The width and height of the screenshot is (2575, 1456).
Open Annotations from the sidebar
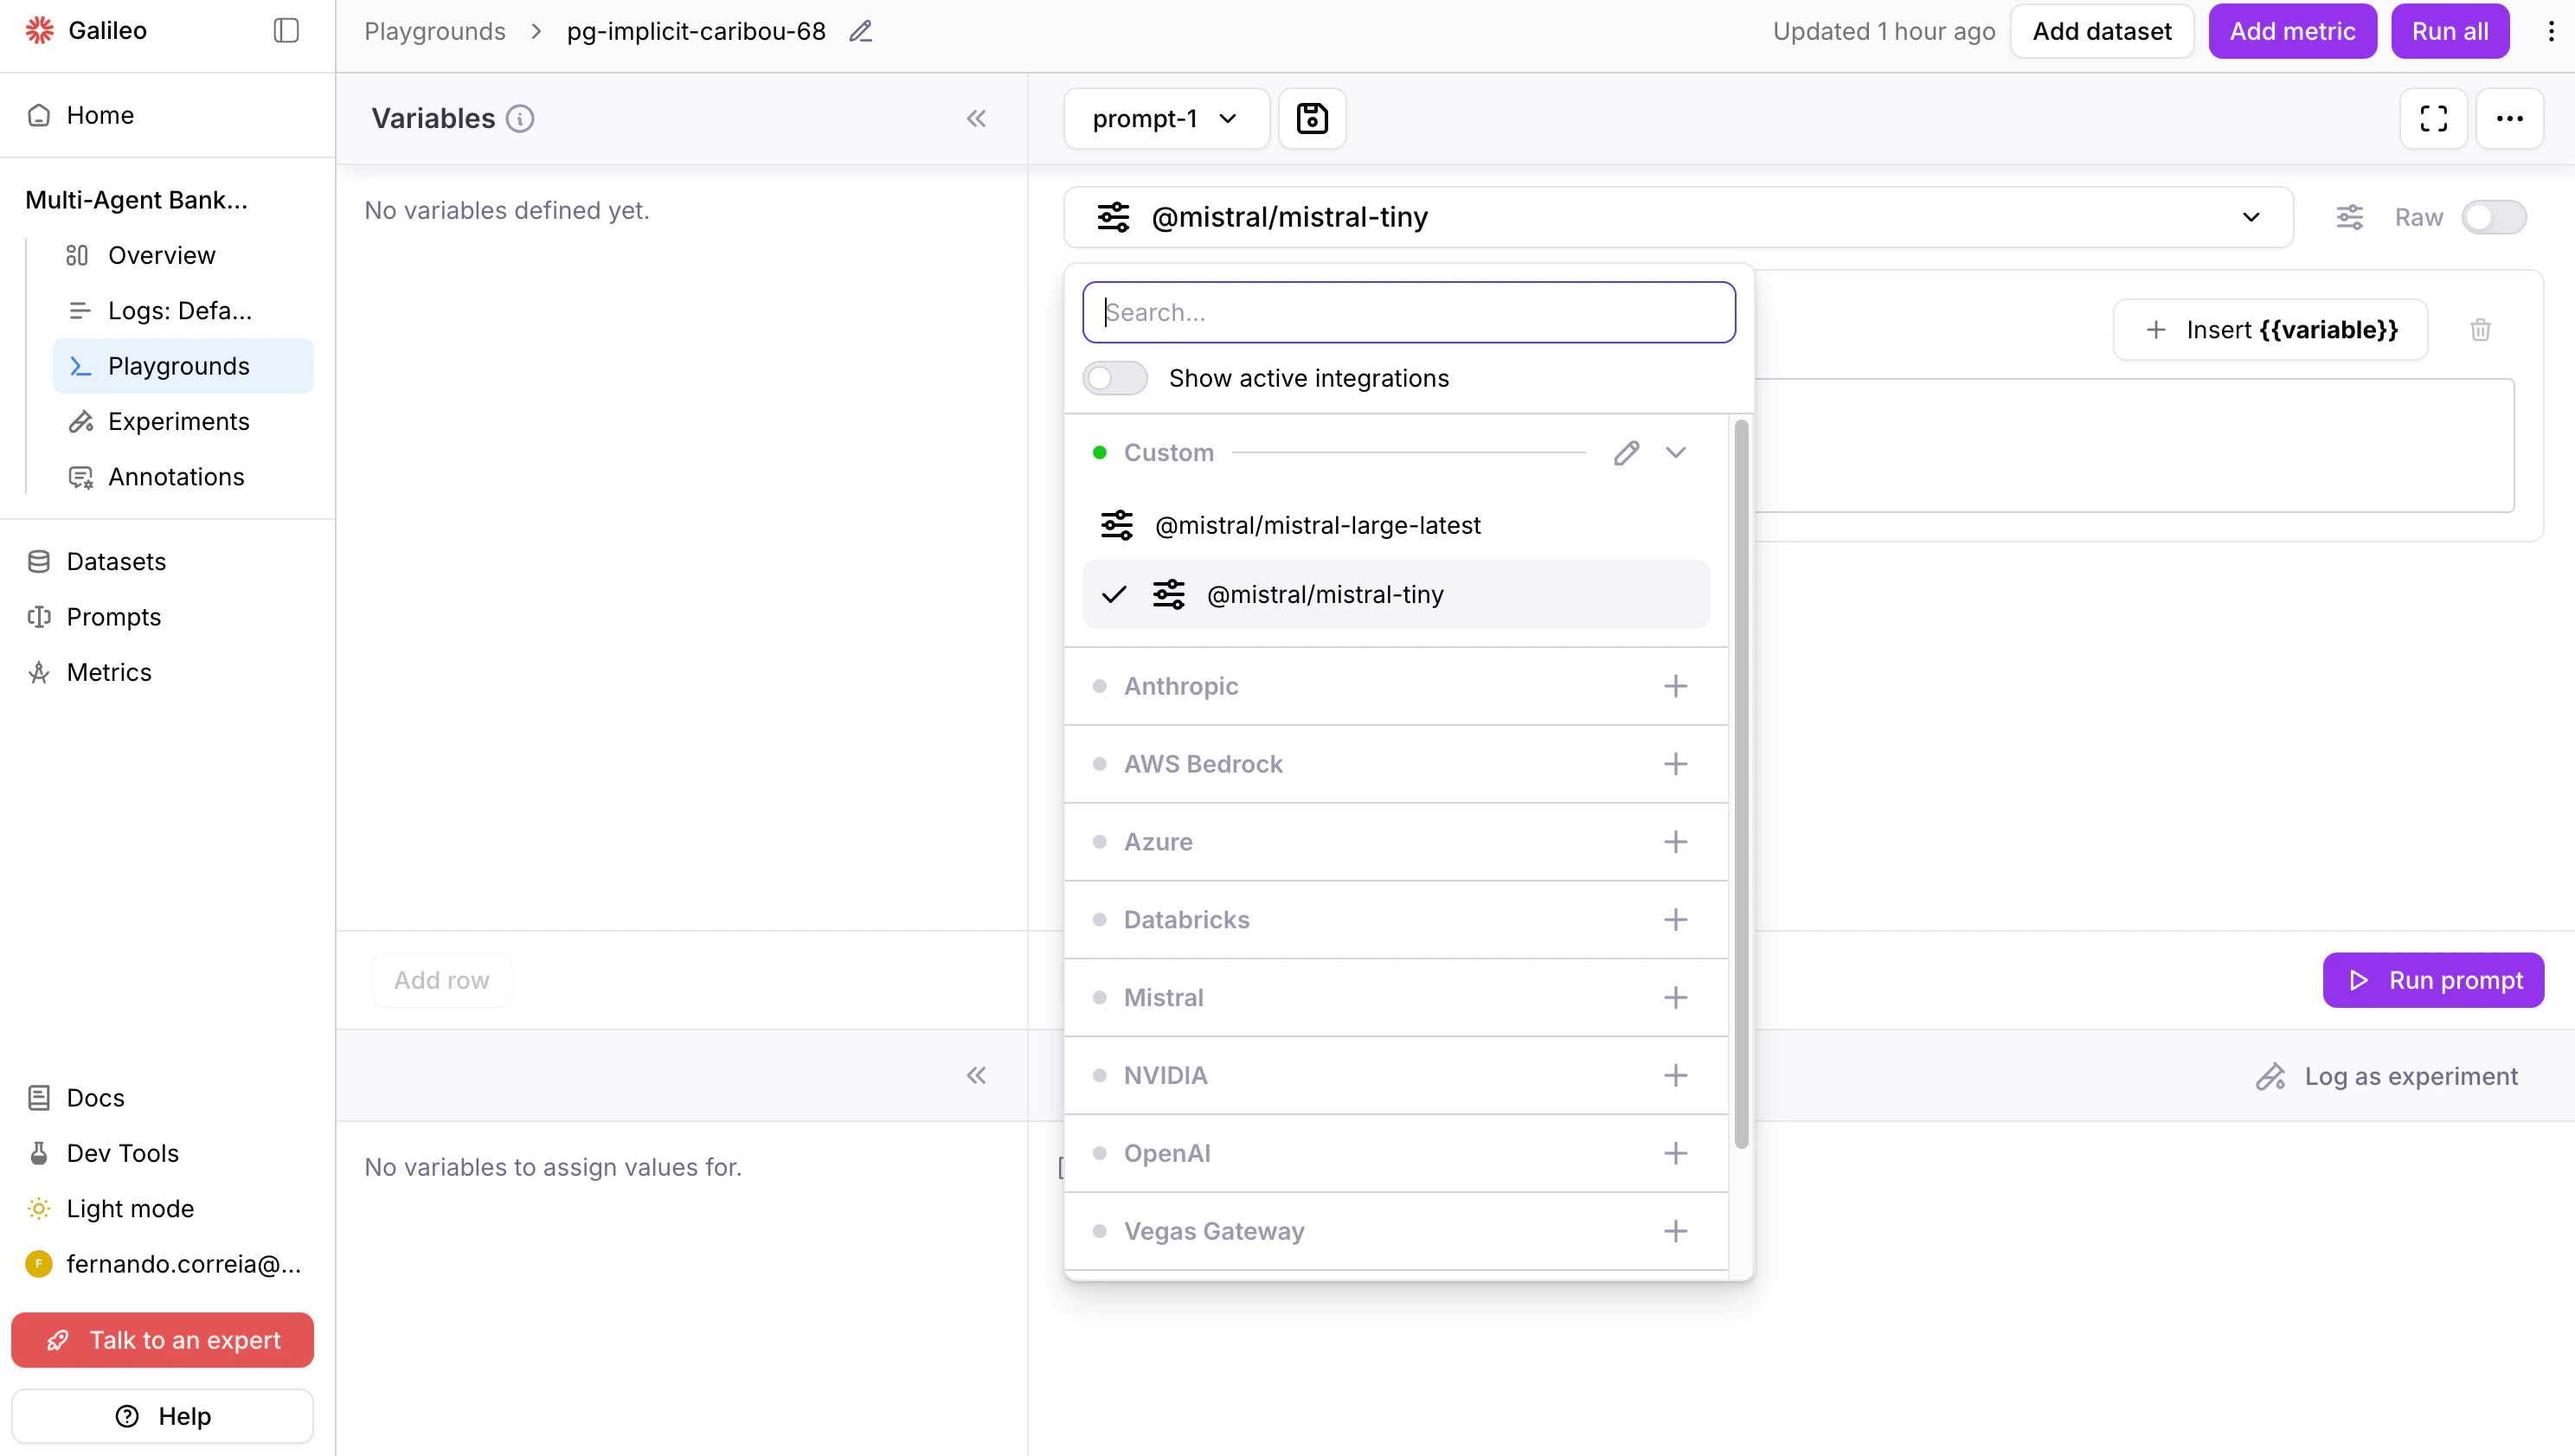tap(176, 477)
